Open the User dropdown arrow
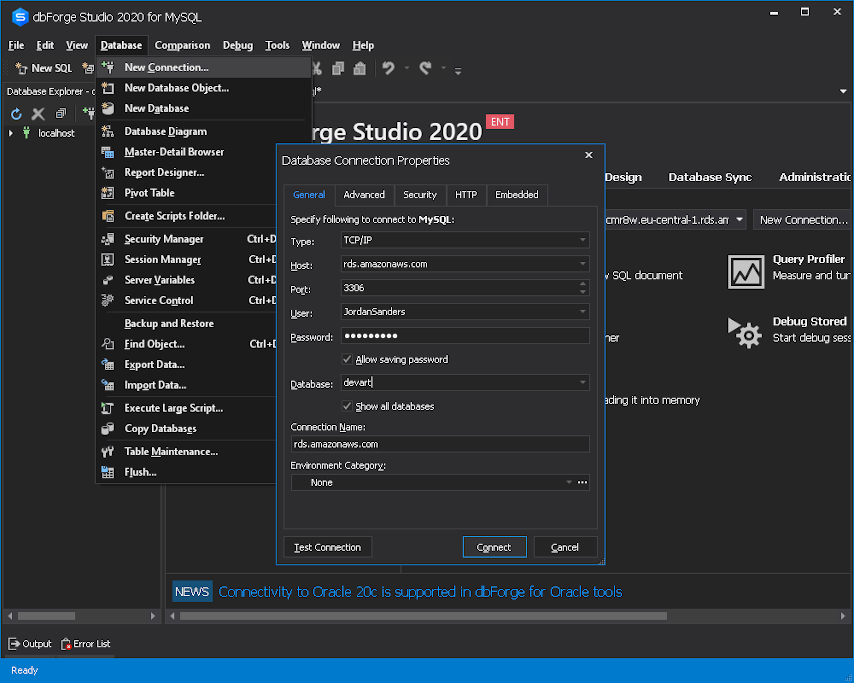 [x=582, y=312]
